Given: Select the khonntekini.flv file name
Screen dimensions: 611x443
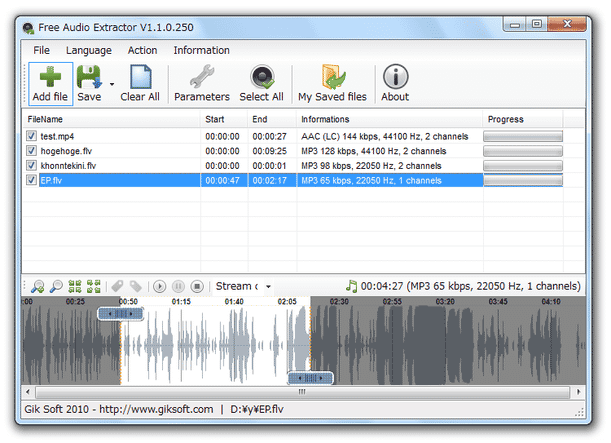Looking at the screenshot, I should click(x=68, y=166).
